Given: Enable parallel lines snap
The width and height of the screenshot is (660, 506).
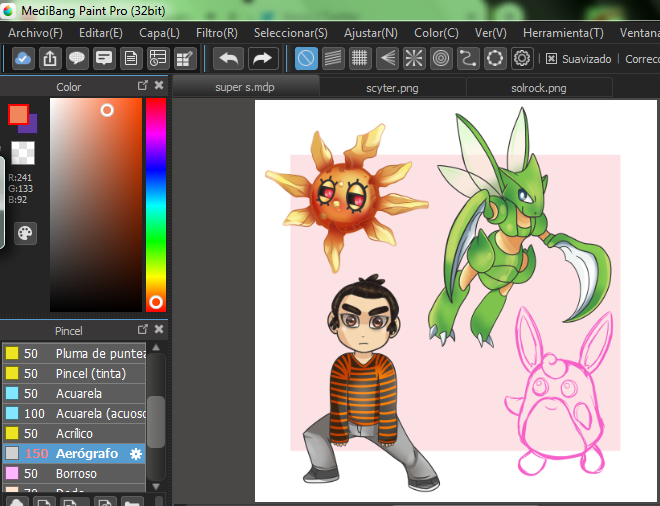Looking at the screenshot, I should [333, 58].
